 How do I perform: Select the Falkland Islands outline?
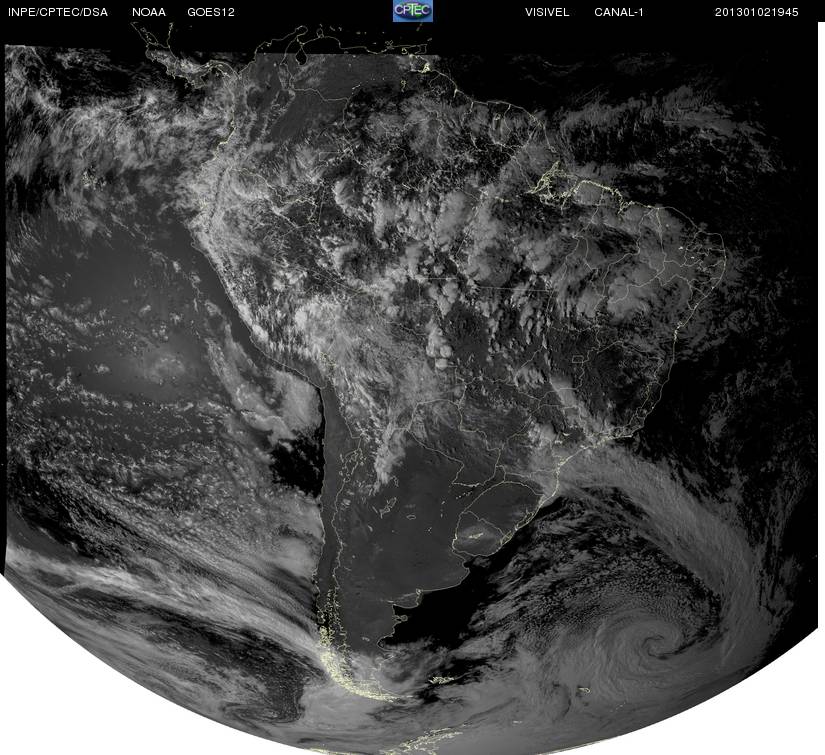pyautogui.click(x=442, y=680)
